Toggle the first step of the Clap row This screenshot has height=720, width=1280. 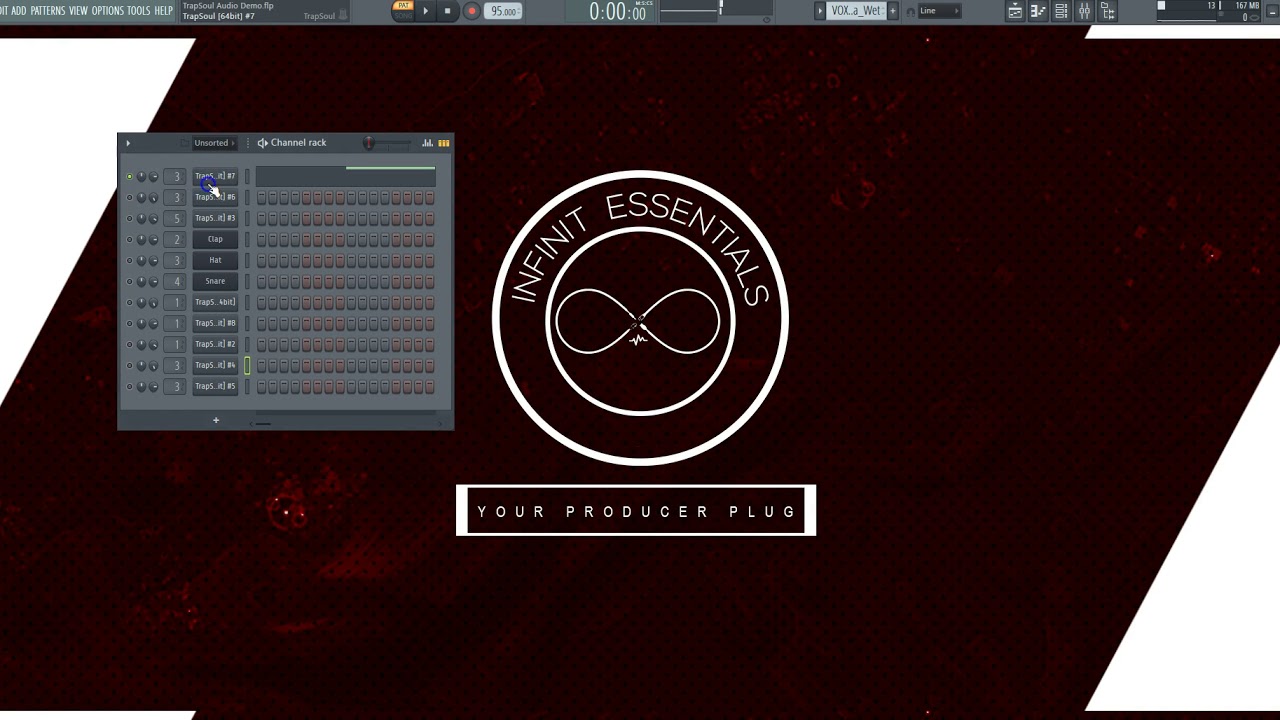pos(261,239)
